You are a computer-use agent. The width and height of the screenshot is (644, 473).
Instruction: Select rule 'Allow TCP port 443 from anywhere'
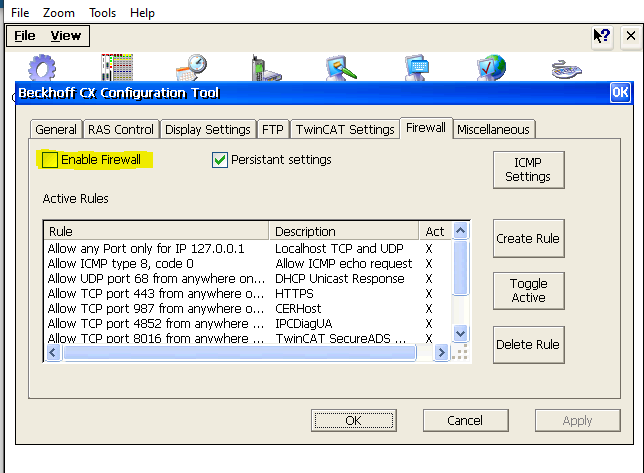pos(156,294)
